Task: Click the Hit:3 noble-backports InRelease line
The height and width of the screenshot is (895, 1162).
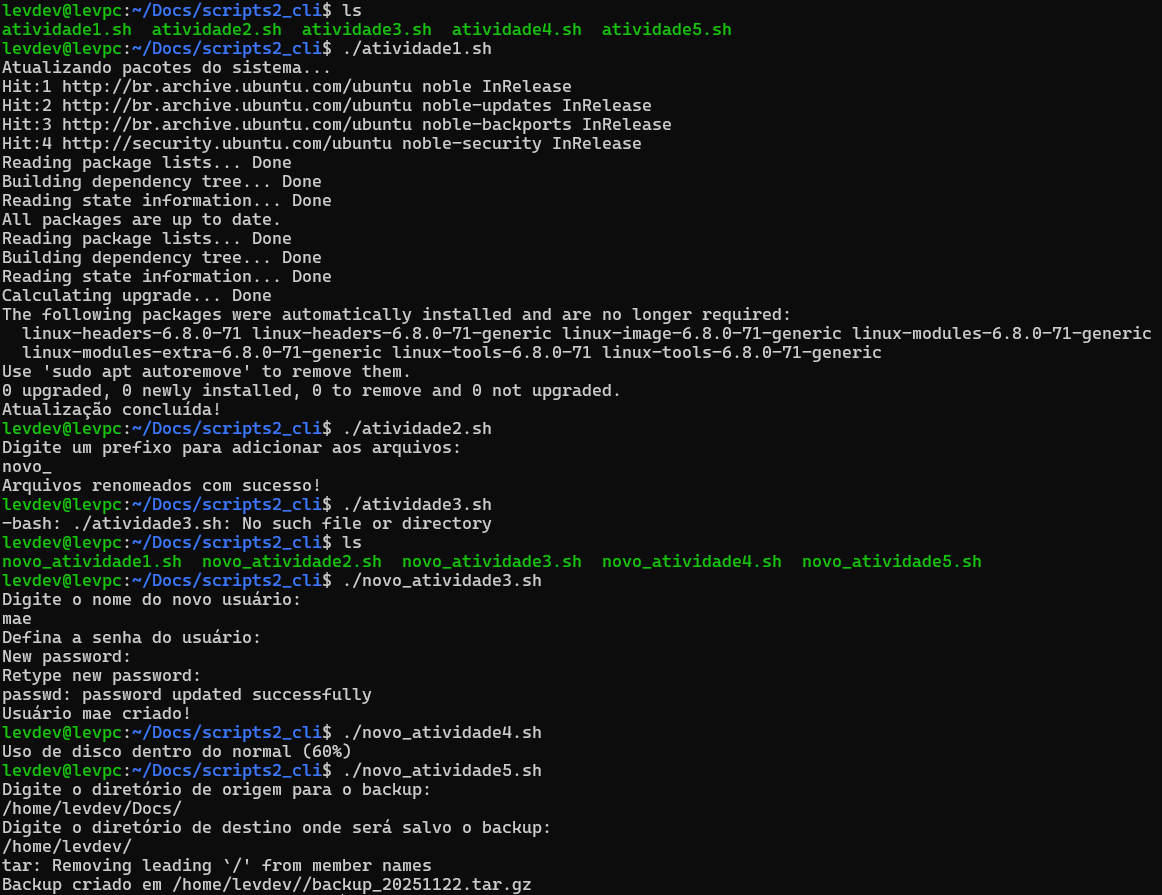Action: click(336, 124)
